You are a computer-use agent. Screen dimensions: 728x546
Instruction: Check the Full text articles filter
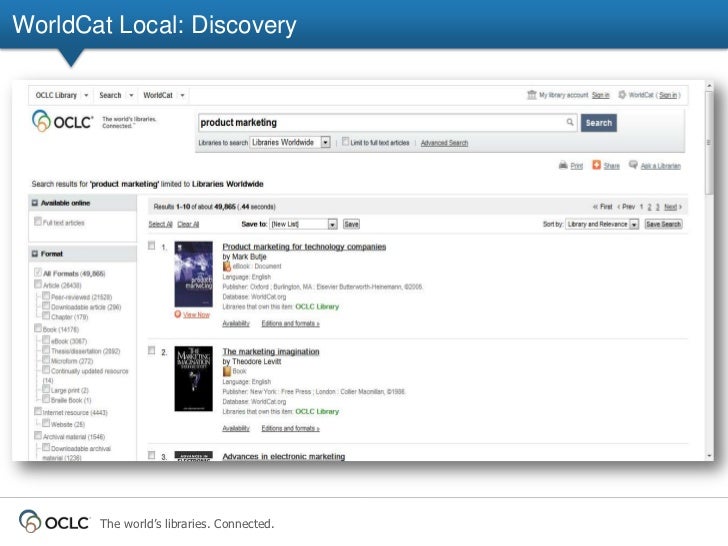[38, 222]
